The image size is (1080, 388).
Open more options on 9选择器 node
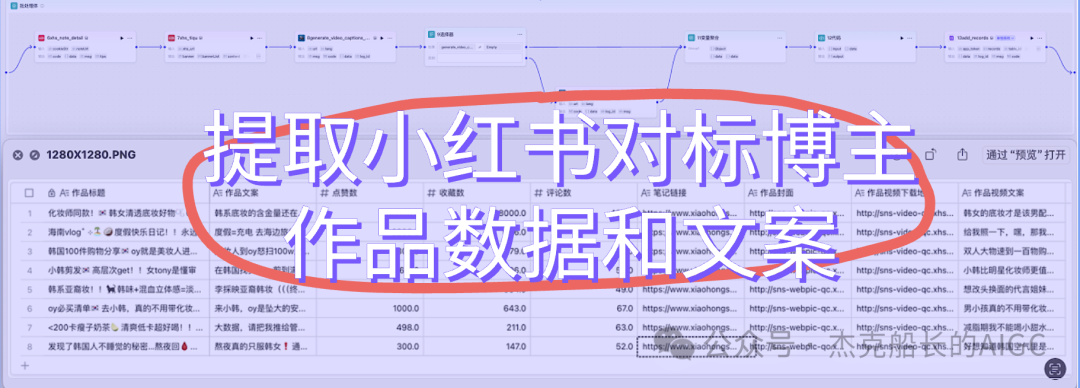[519, 33]
